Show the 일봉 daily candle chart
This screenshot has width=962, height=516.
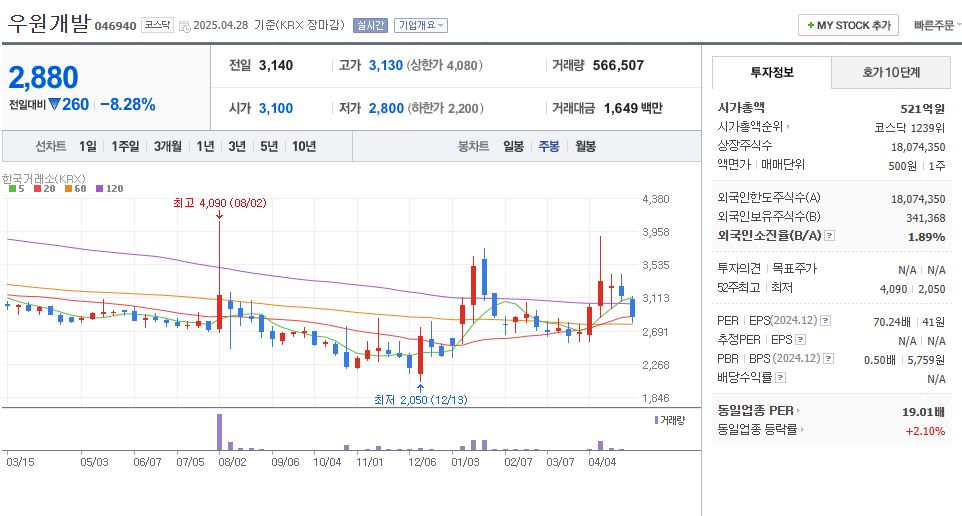514,146
